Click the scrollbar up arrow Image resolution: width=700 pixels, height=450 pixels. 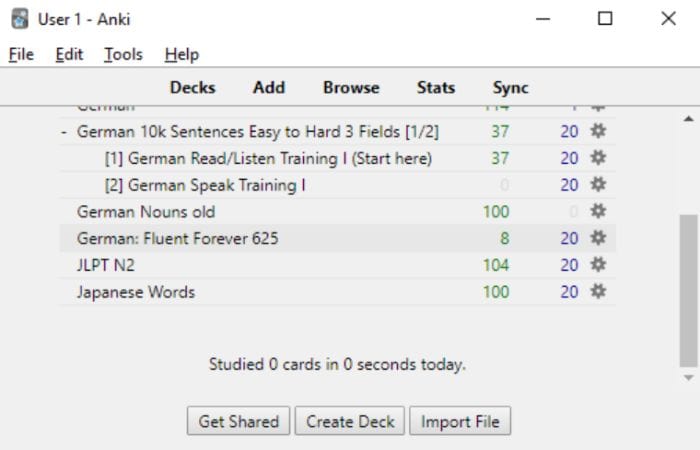pyautogui.click(x=688, y=119)
